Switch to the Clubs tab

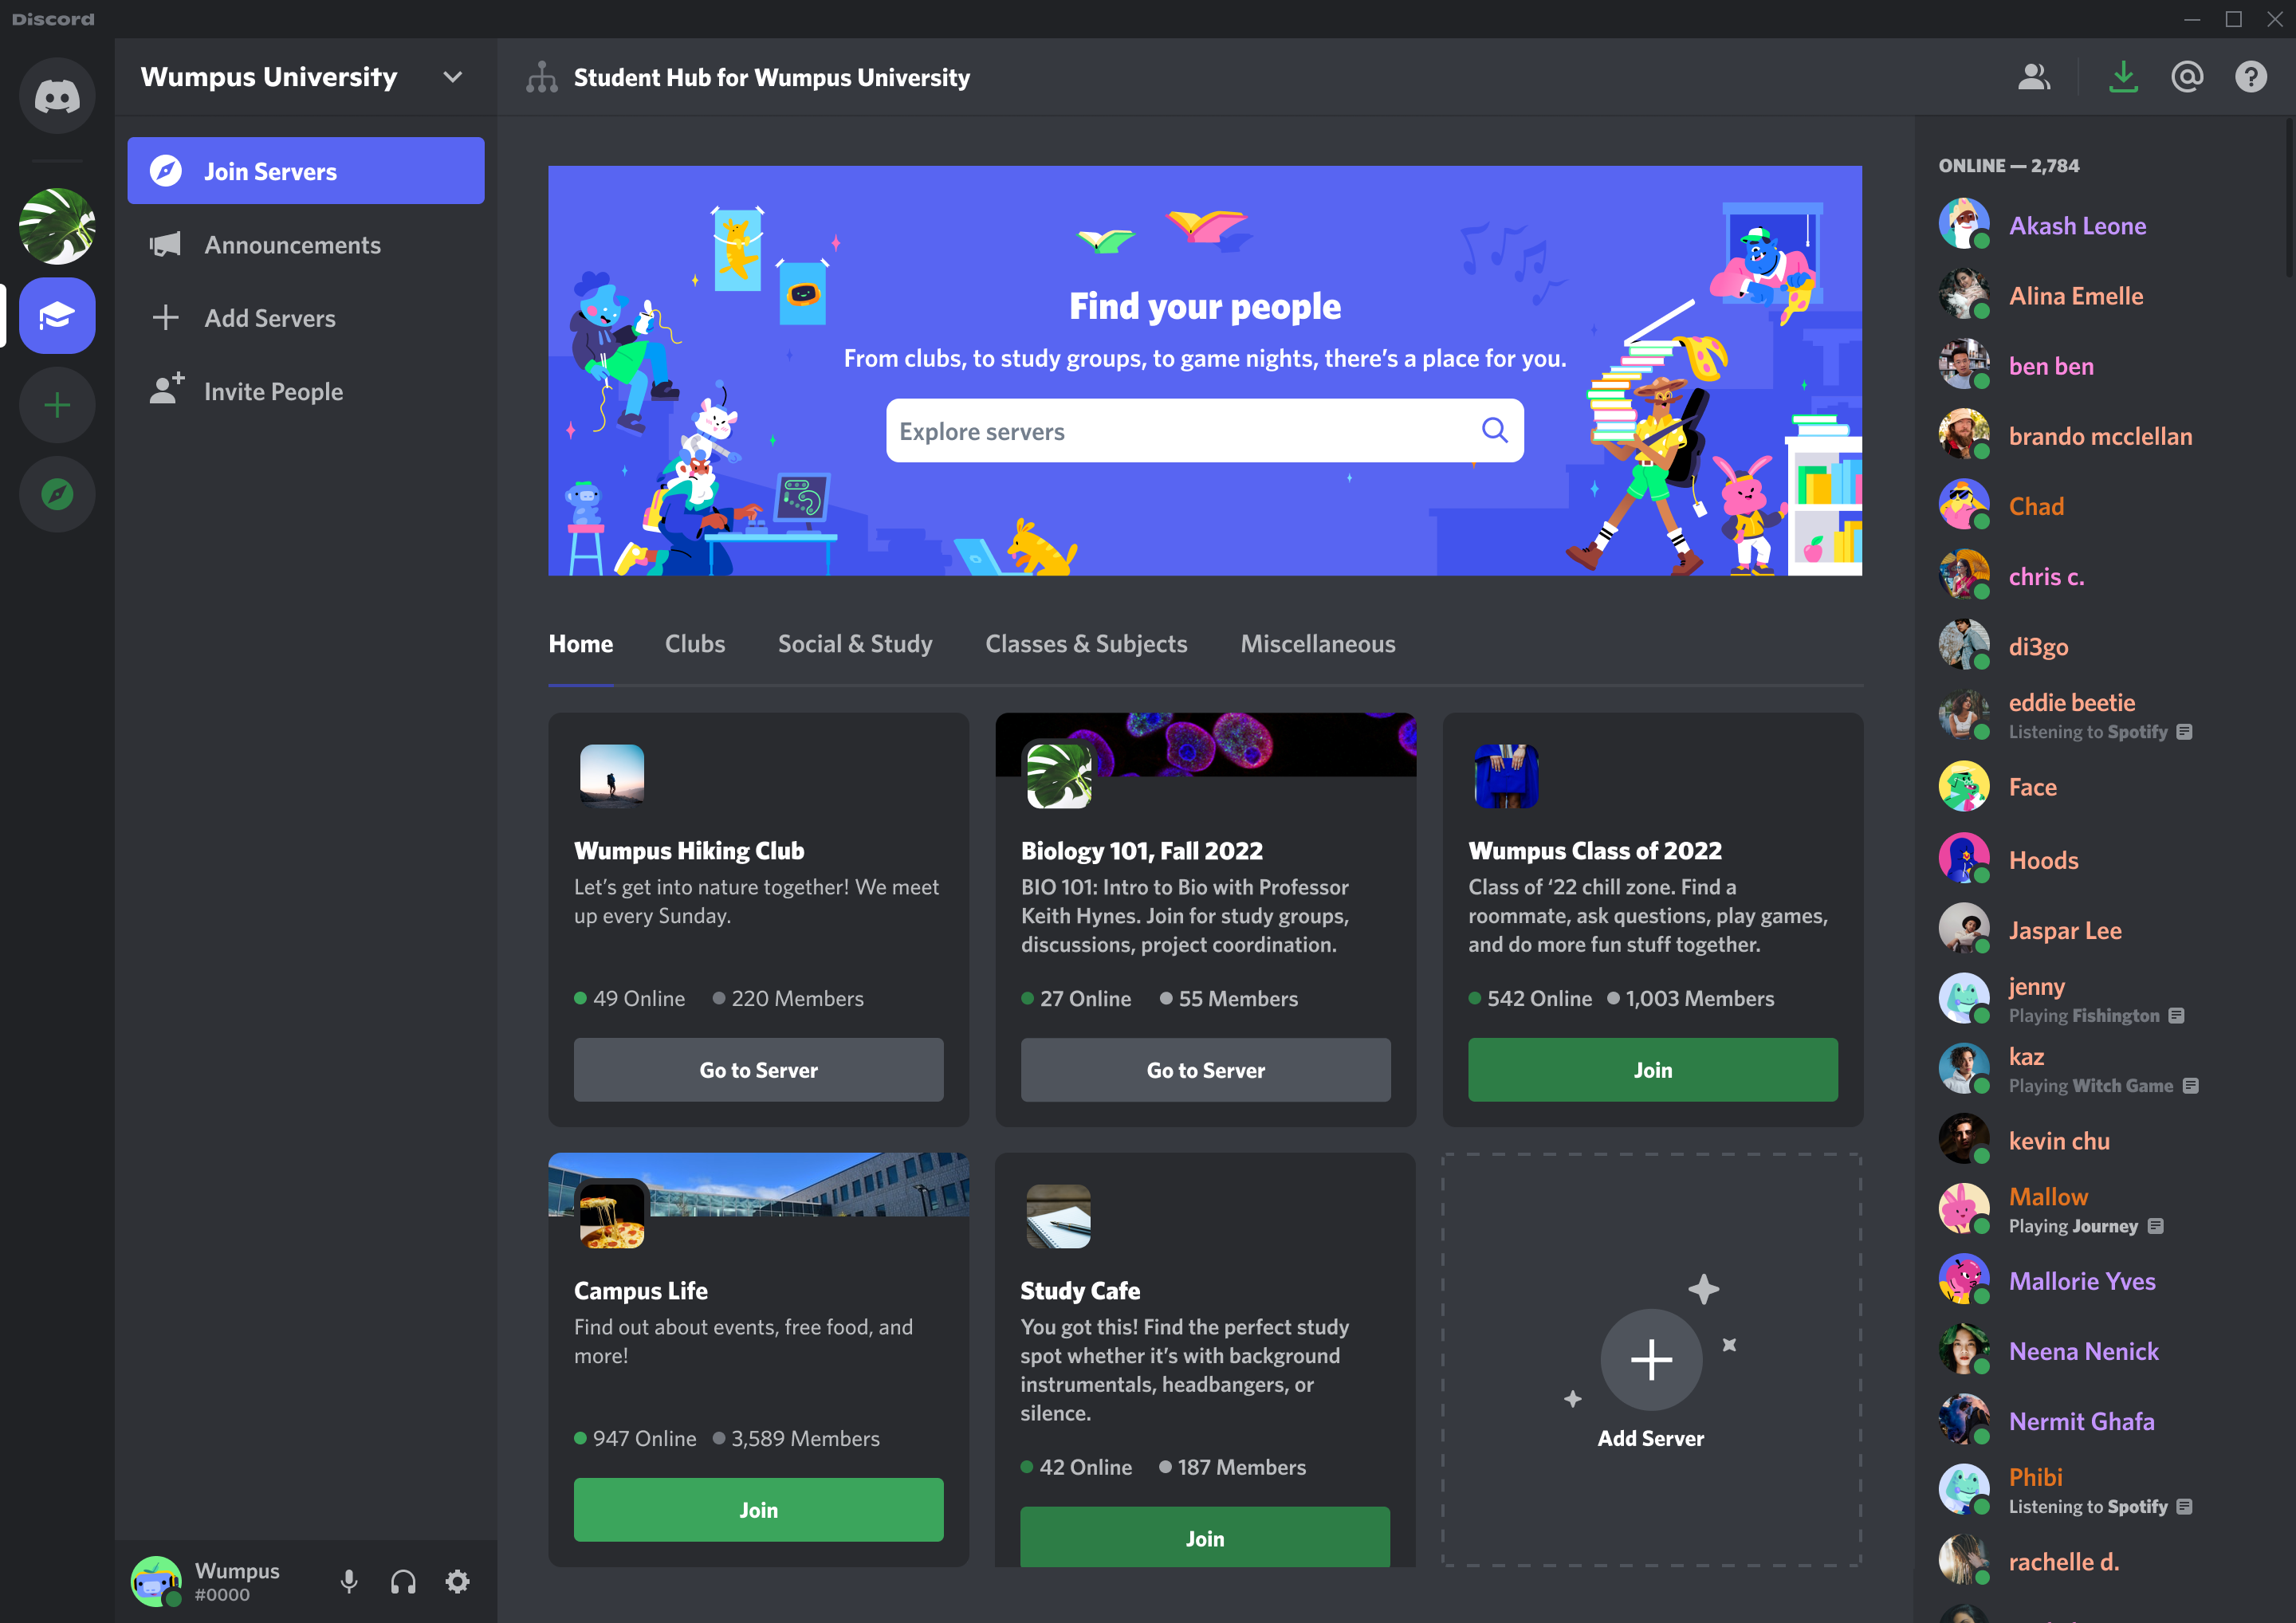pos(694,641)
